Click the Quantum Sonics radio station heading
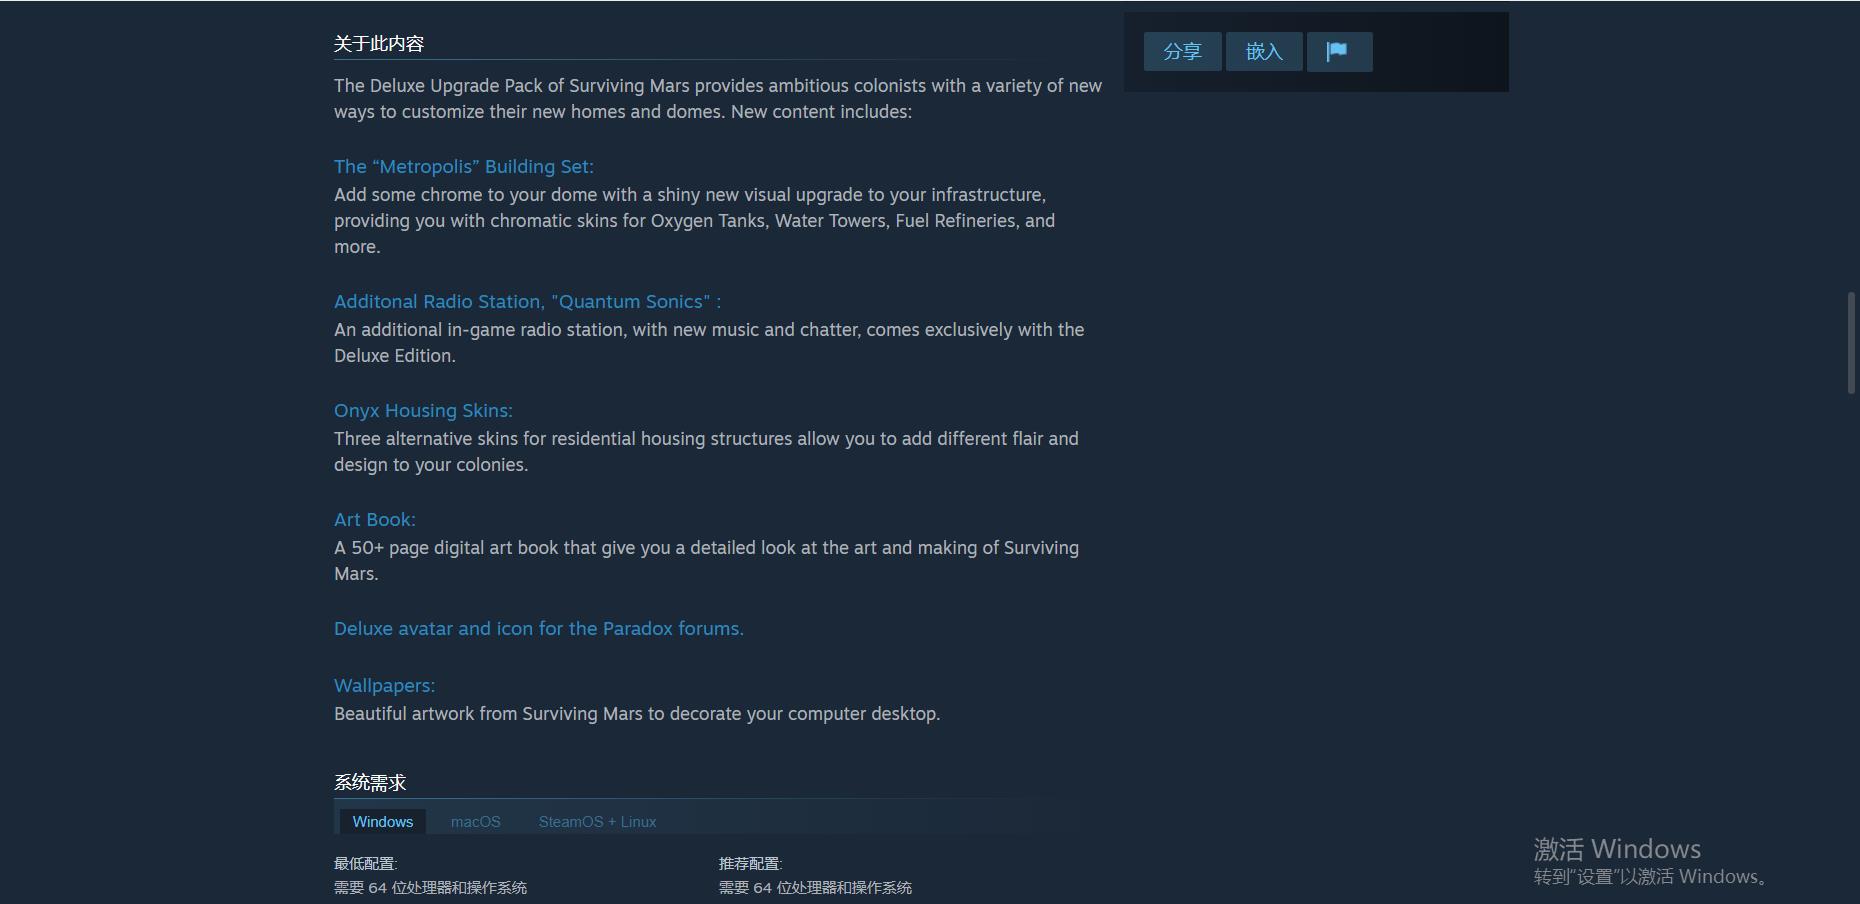This screenshot has height=904, width=1860. coord(527,302)
